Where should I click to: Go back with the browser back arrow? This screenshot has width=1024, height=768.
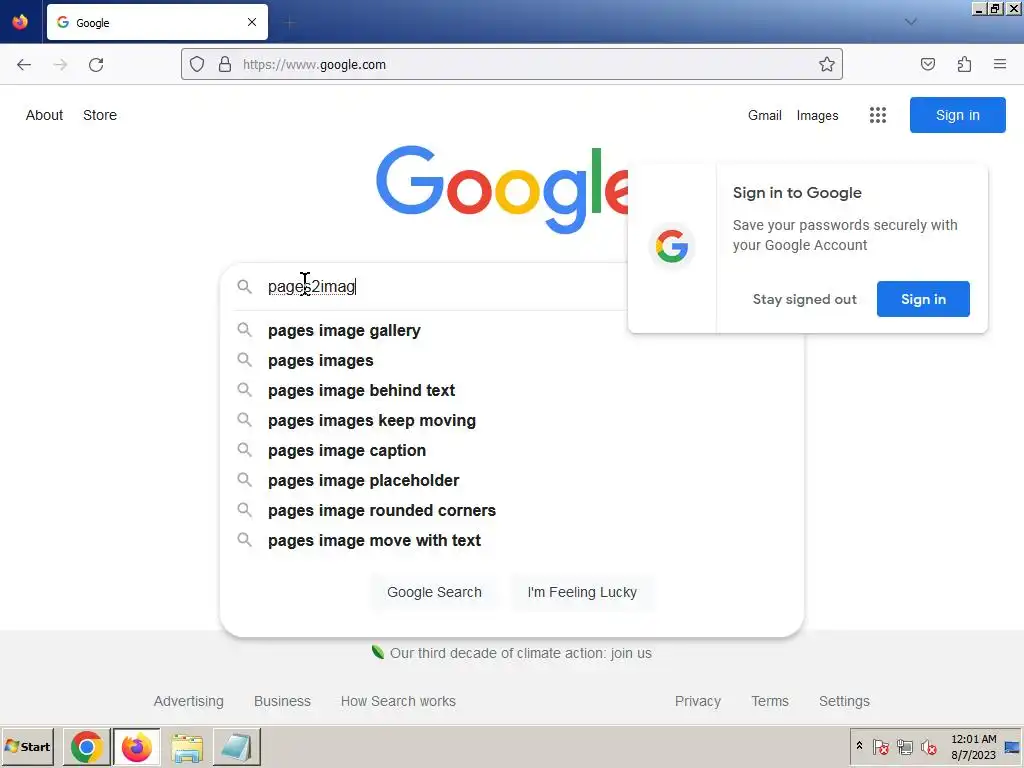point(24,65)
